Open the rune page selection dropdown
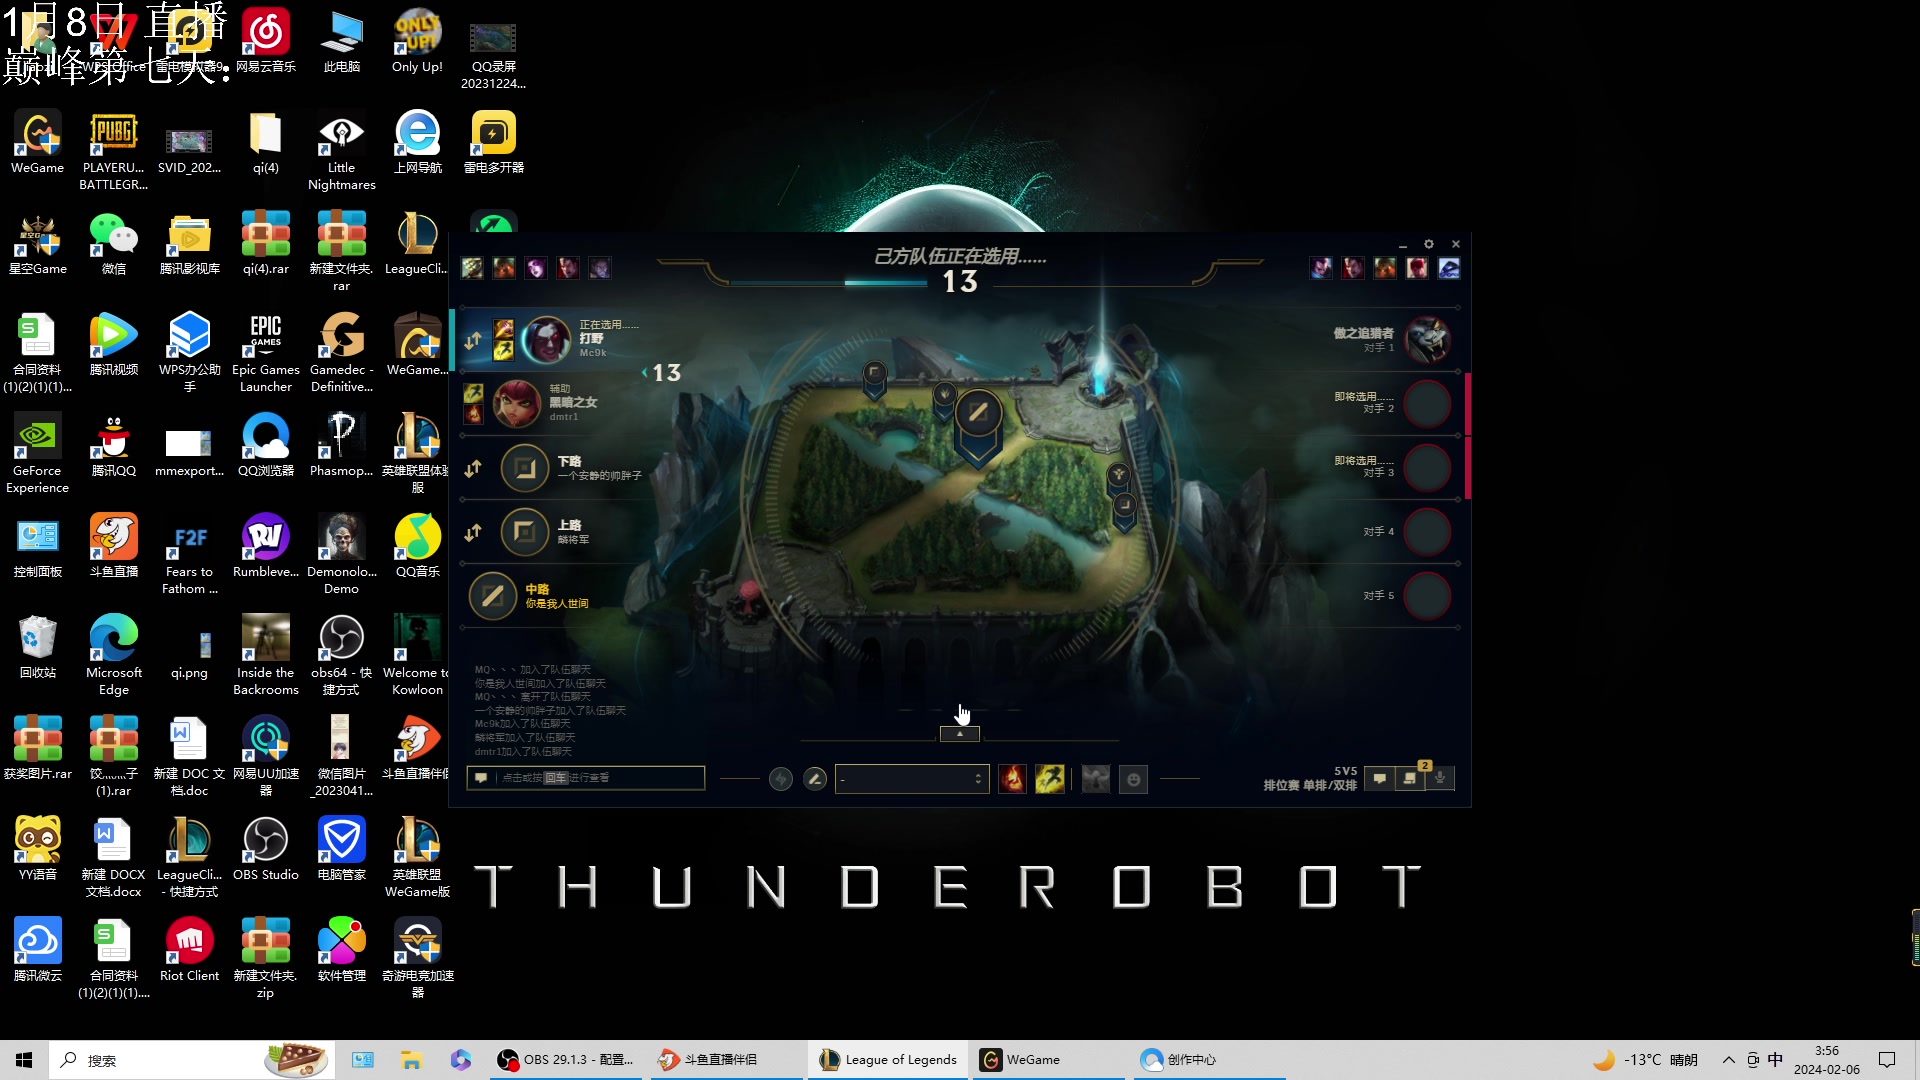This screenshot has width=1920, height=1080. tap(912, 779)
